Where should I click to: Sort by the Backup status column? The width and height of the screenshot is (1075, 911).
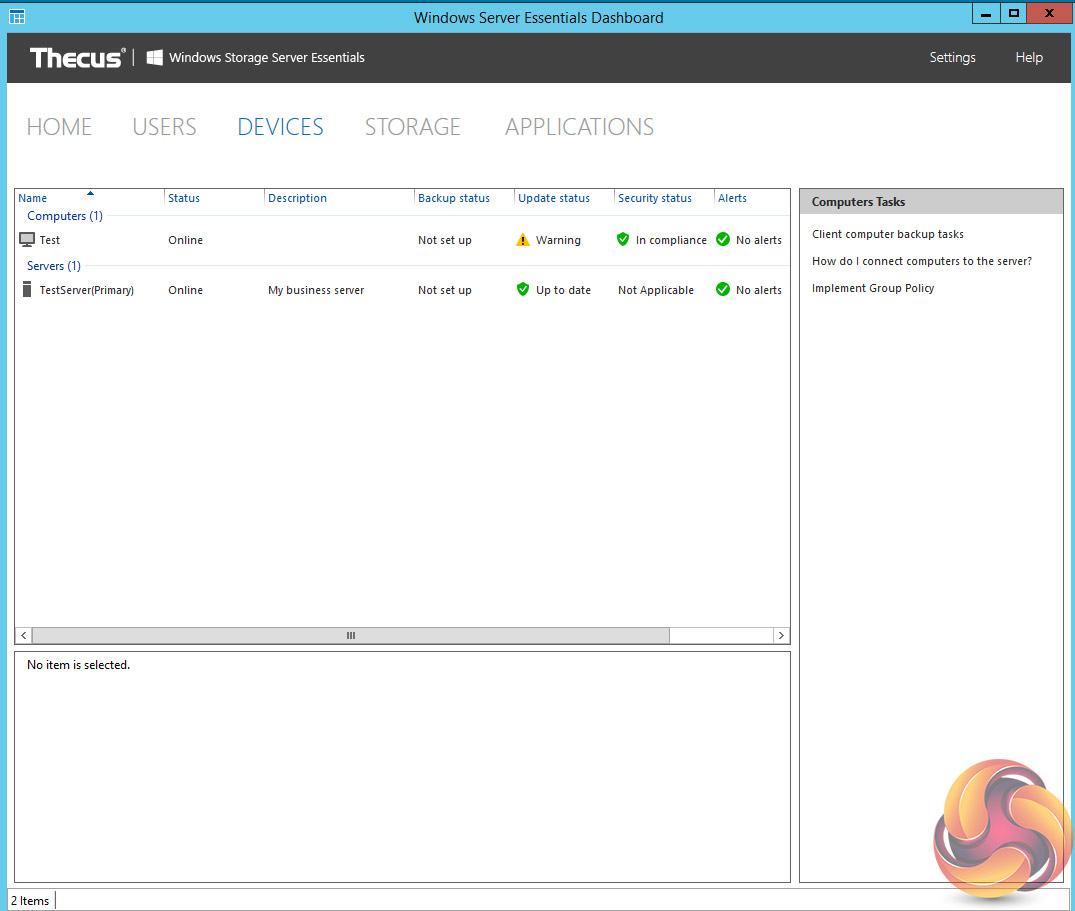(x=454, y=198)
